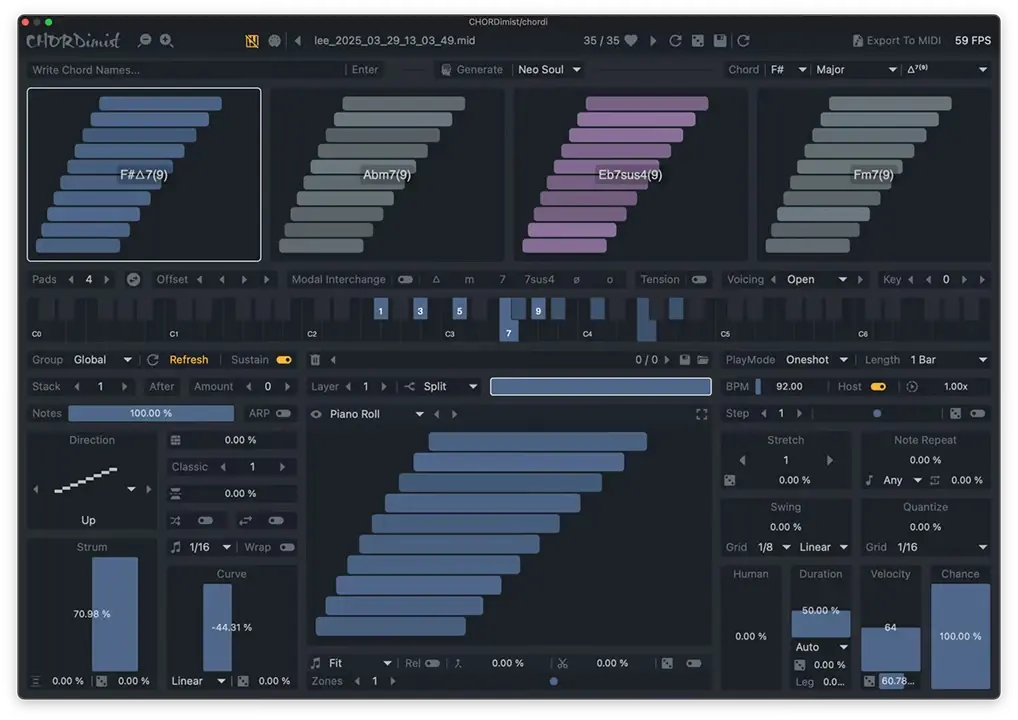
Task: Click the fullscreen expand icon of the Piano Roll
Action: 702,414
